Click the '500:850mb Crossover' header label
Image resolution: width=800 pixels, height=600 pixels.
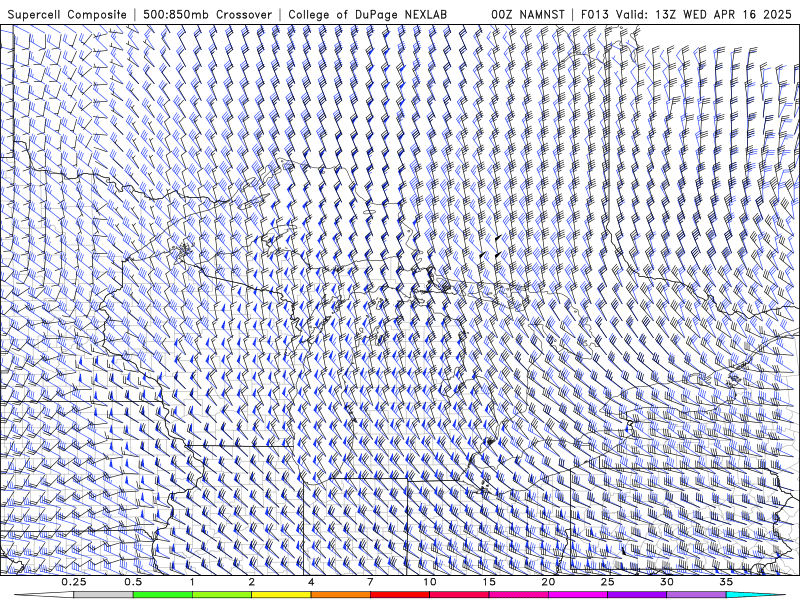pyautogui.click(x=207, y=14)
